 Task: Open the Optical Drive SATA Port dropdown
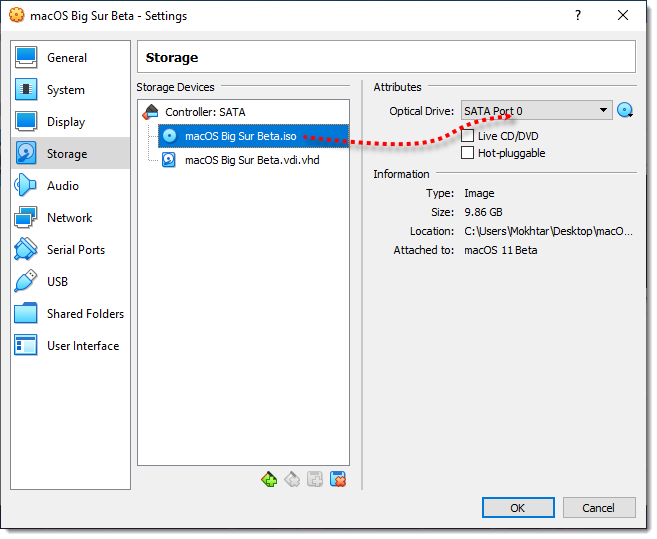[536, 111]
